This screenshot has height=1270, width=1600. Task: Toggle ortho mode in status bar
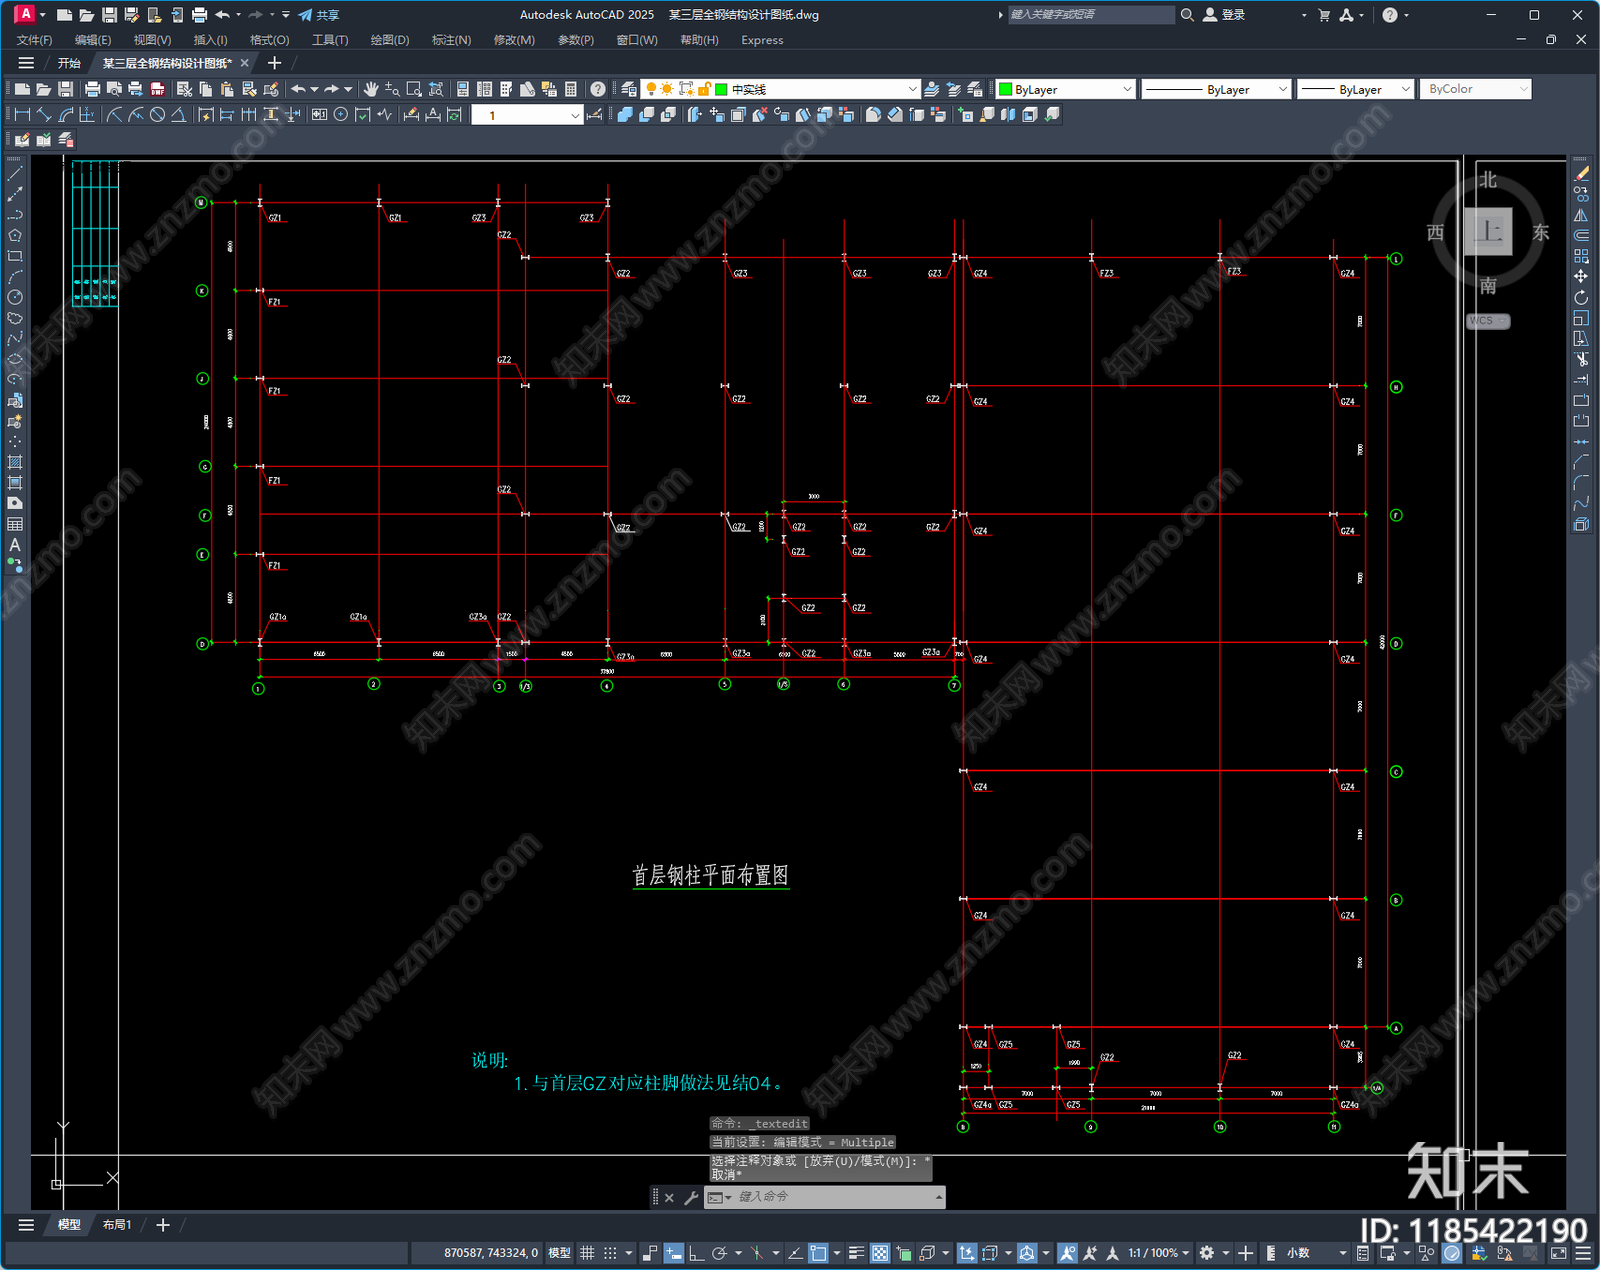coord(697,1253)
